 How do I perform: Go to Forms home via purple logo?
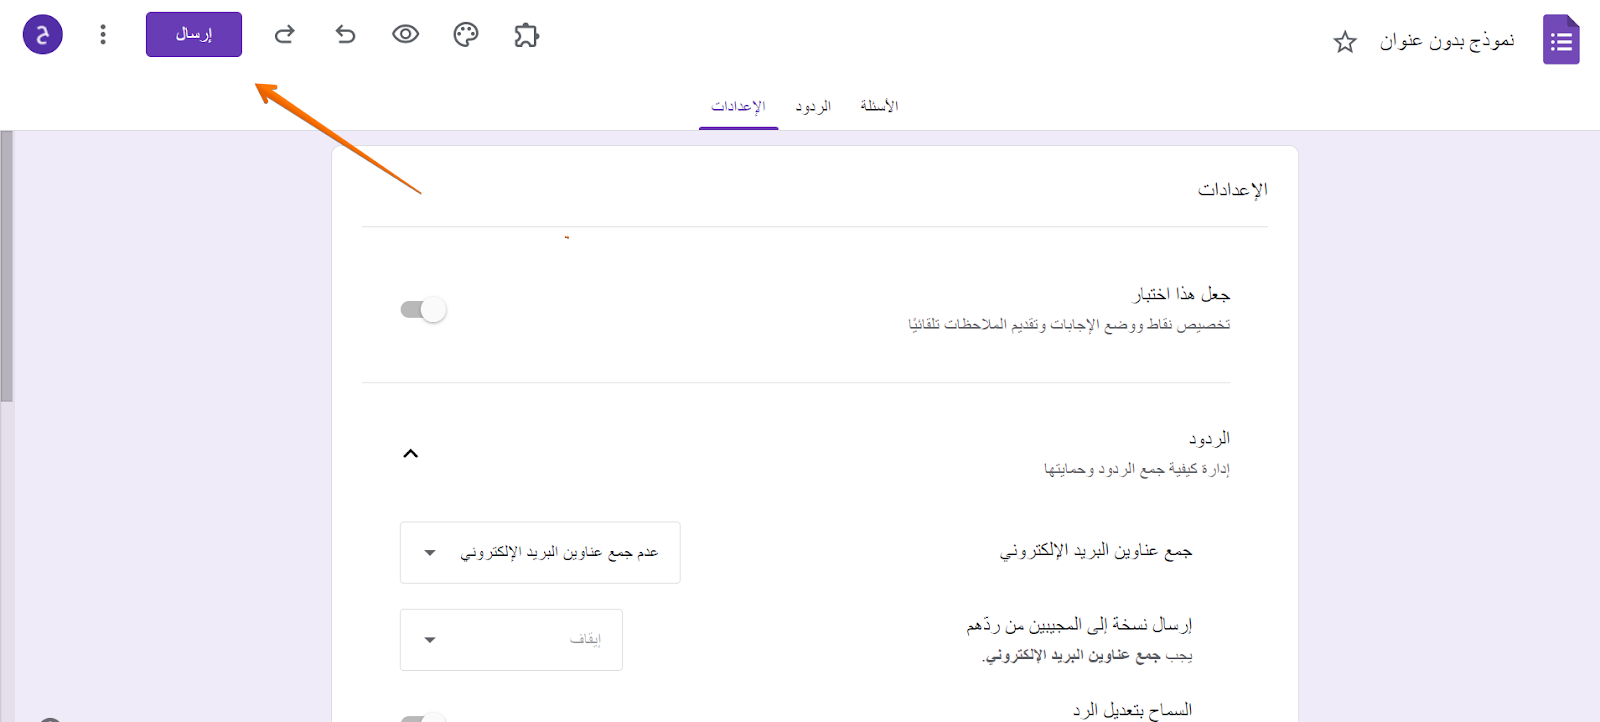pyautogui.click(x=1561, y=40)
